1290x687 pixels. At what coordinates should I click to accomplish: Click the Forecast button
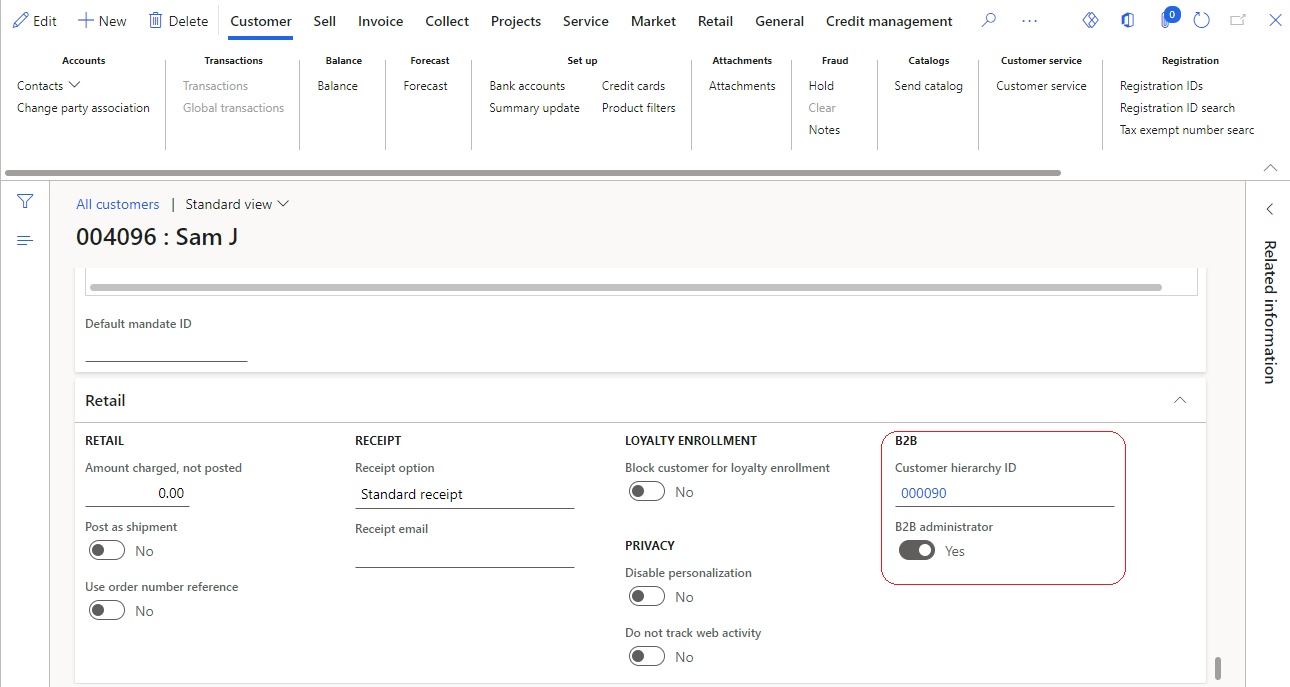click(426, 86)
